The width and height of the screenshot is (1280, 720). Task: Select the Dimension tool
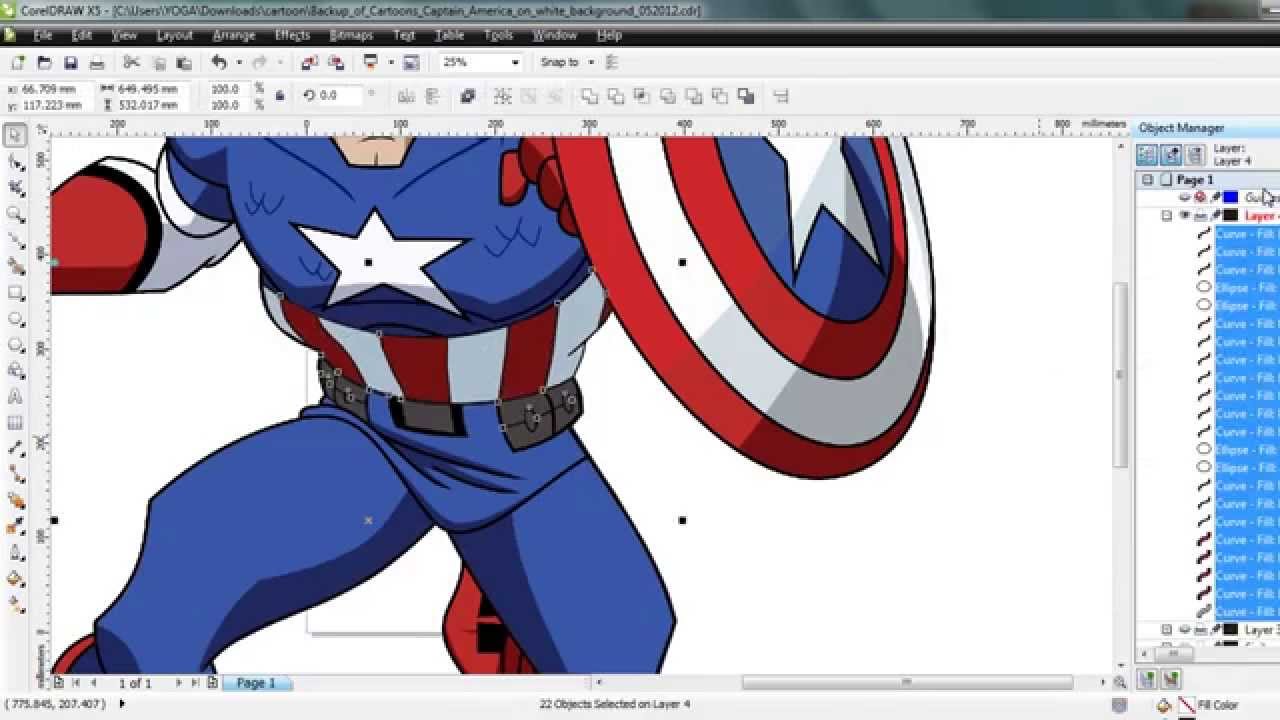click(15, 448)
